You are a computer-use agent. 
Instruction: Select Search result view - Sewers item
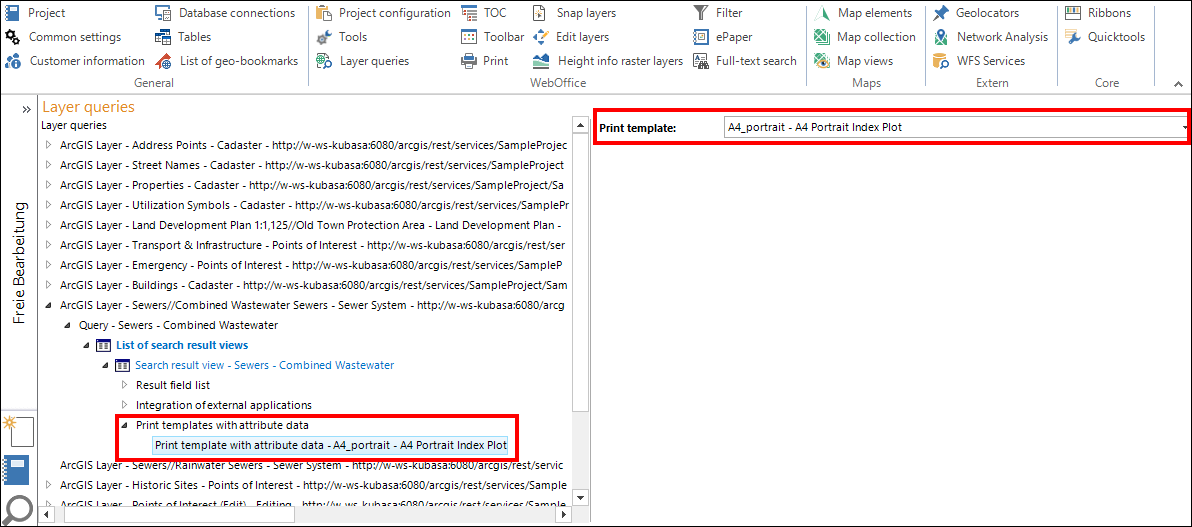(x=265, y=365)
